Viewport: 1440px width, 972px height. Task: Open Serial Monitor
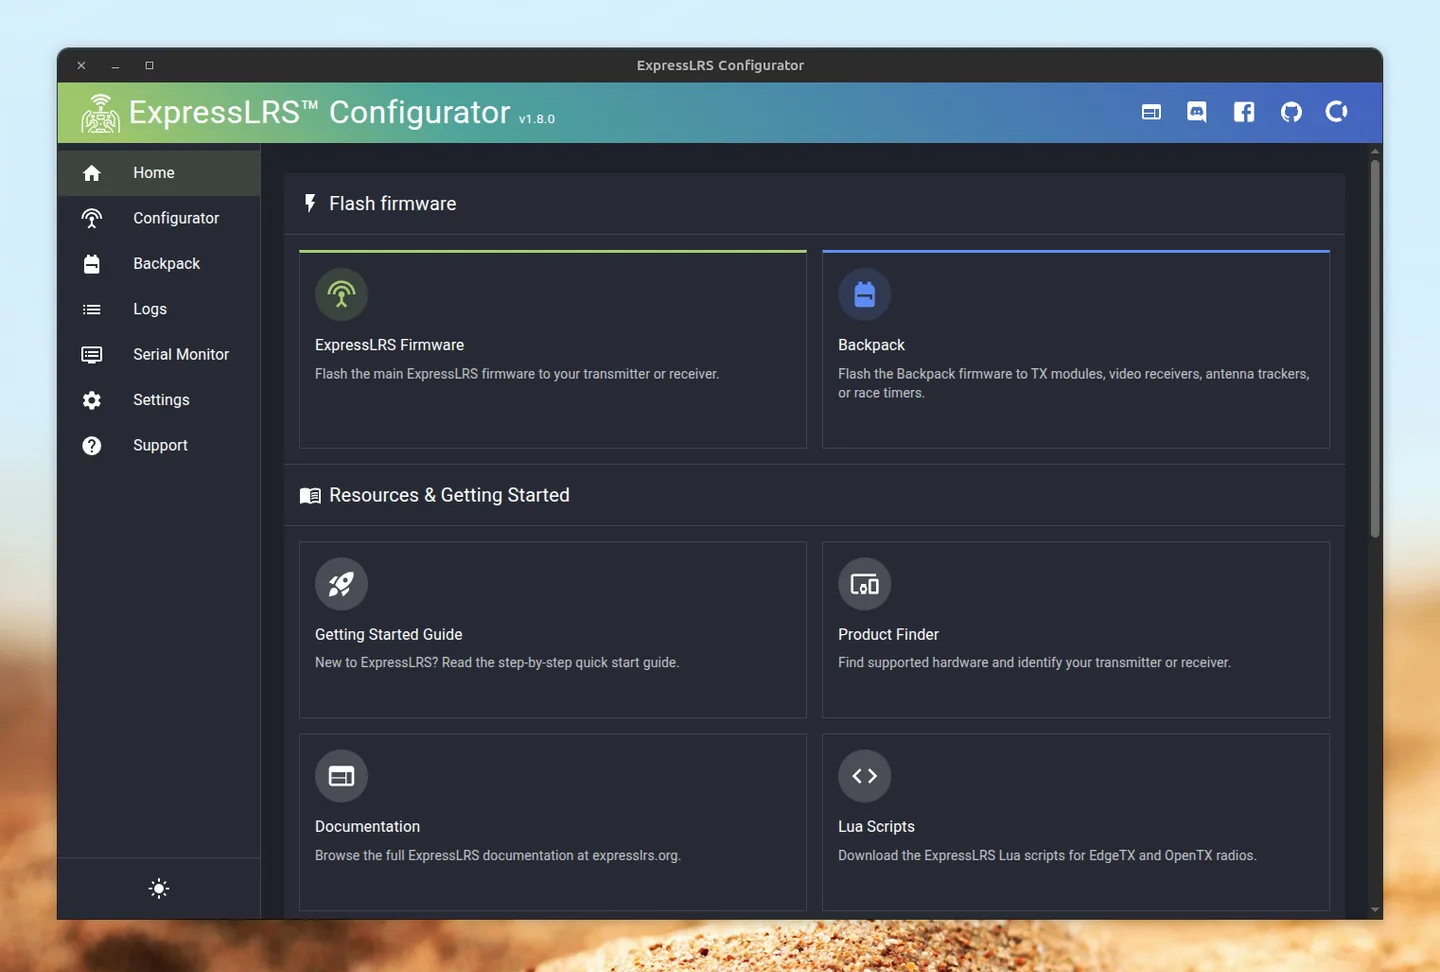[159, 355]
